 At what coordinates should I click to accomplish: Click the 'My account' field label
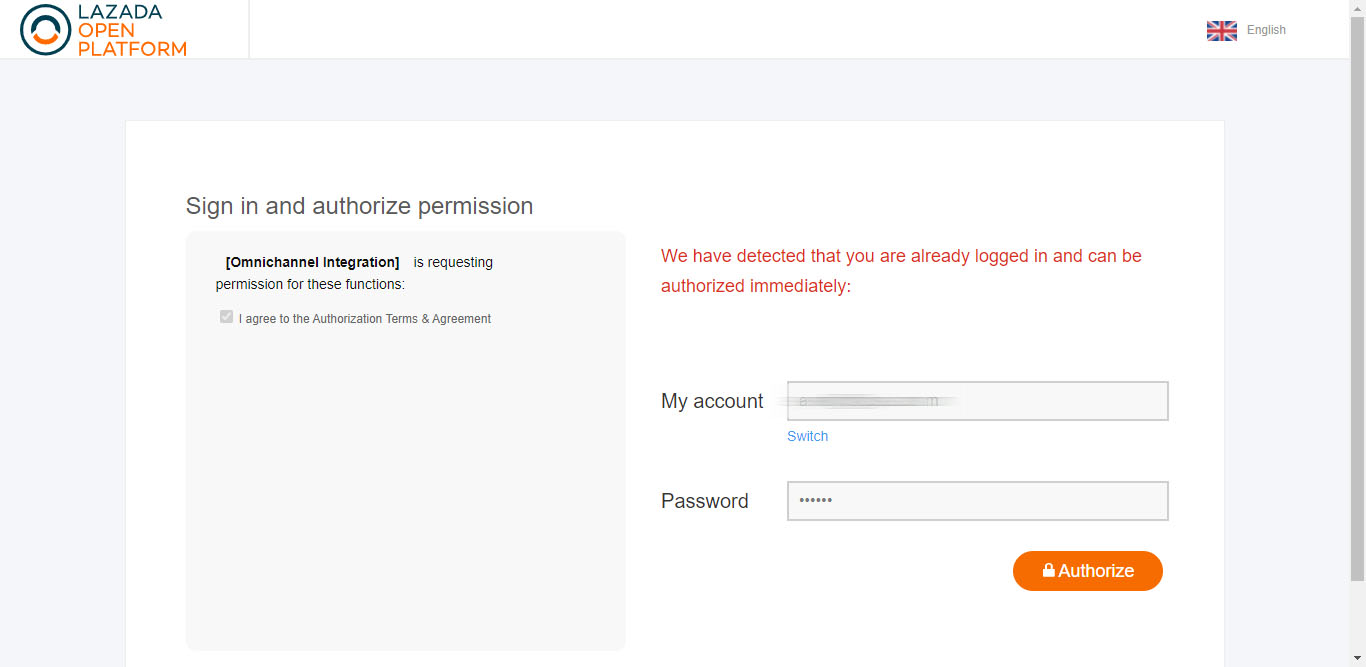712,401
